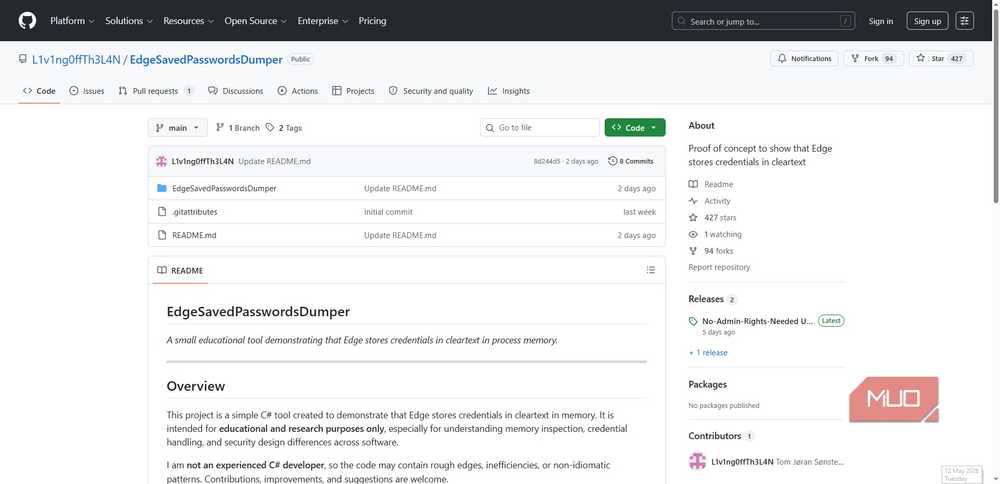The width and height of the screenshot is (1000, 484).
Task: Open the main branch dropdown
Action: (178, 128)
